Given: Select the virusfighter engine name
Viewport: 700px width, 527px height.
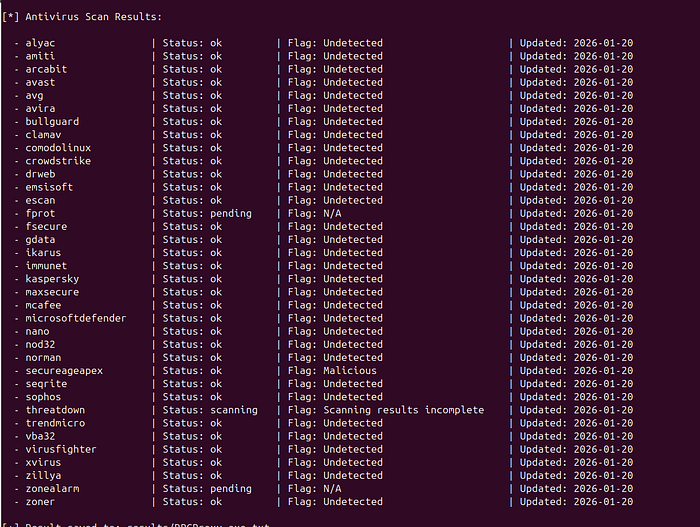Looking at the screenshot, I should click(61, 449).
